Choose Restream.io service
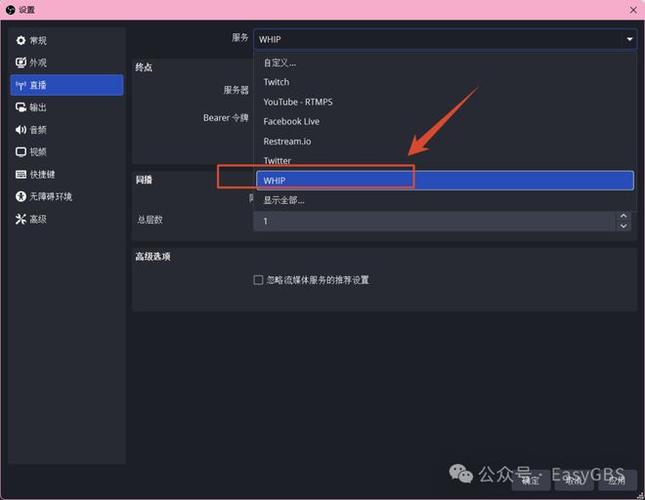Image resolution: width=645 pixels, height=500 pixels. point(445,141)
